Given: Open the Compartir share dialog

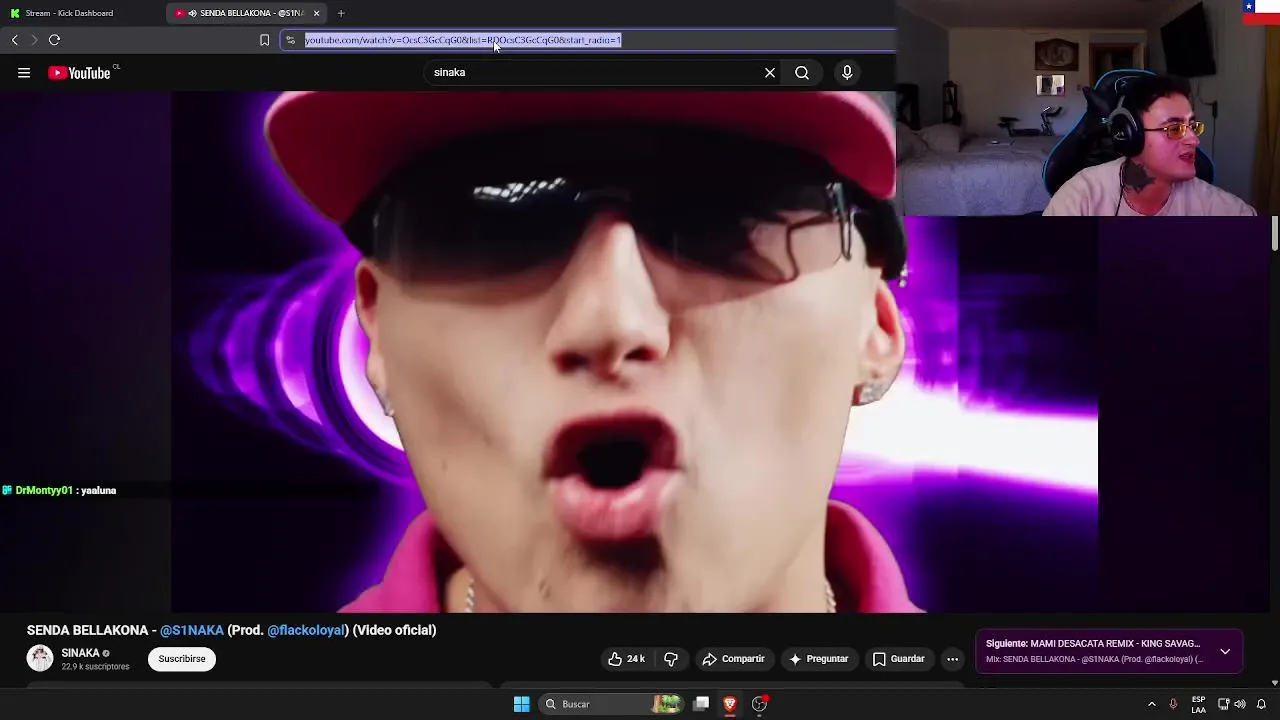Looking at the screenshot, I should 734,659.
